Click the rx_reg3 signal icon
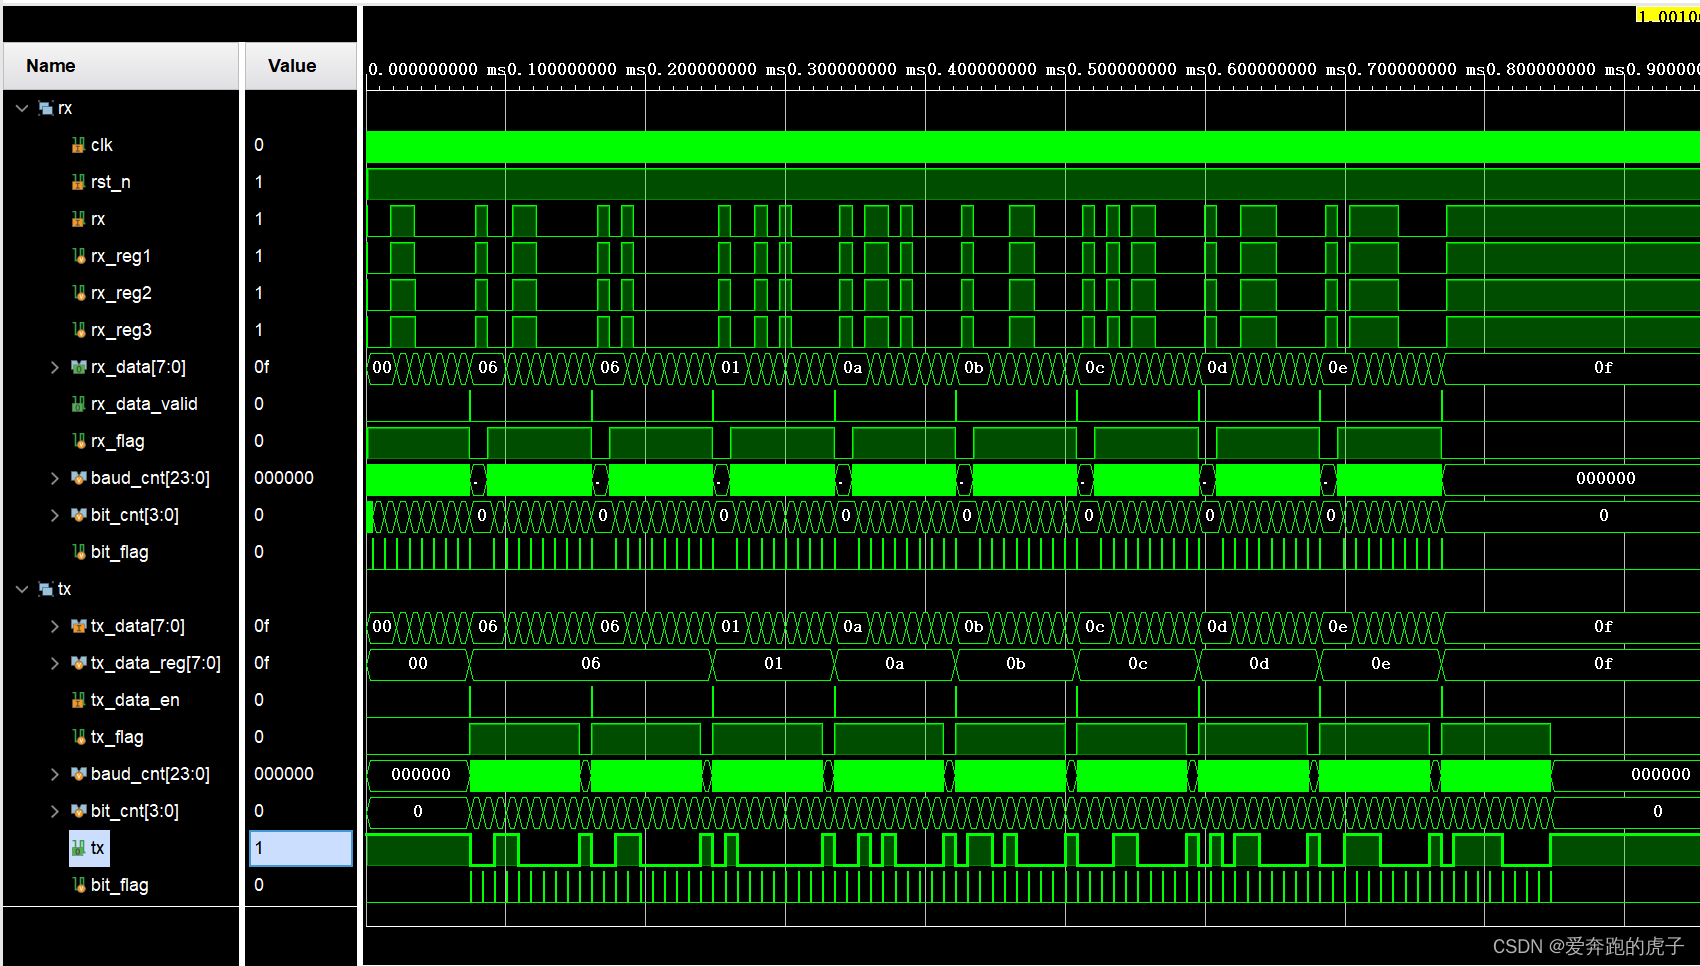 tap(78, 330)
